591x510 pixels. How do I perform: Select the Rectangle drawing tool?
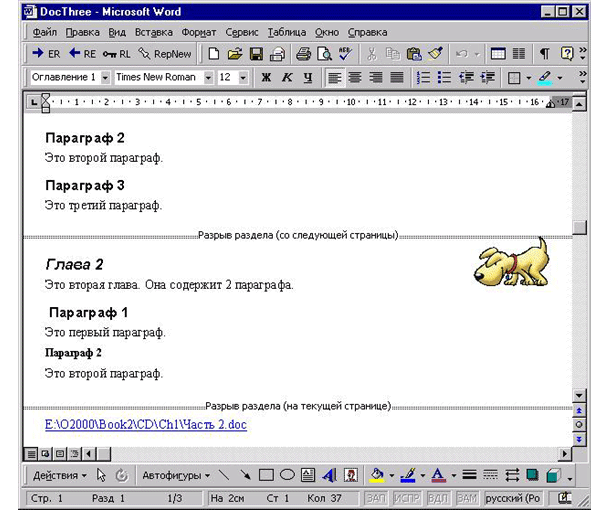pos(266,475)
